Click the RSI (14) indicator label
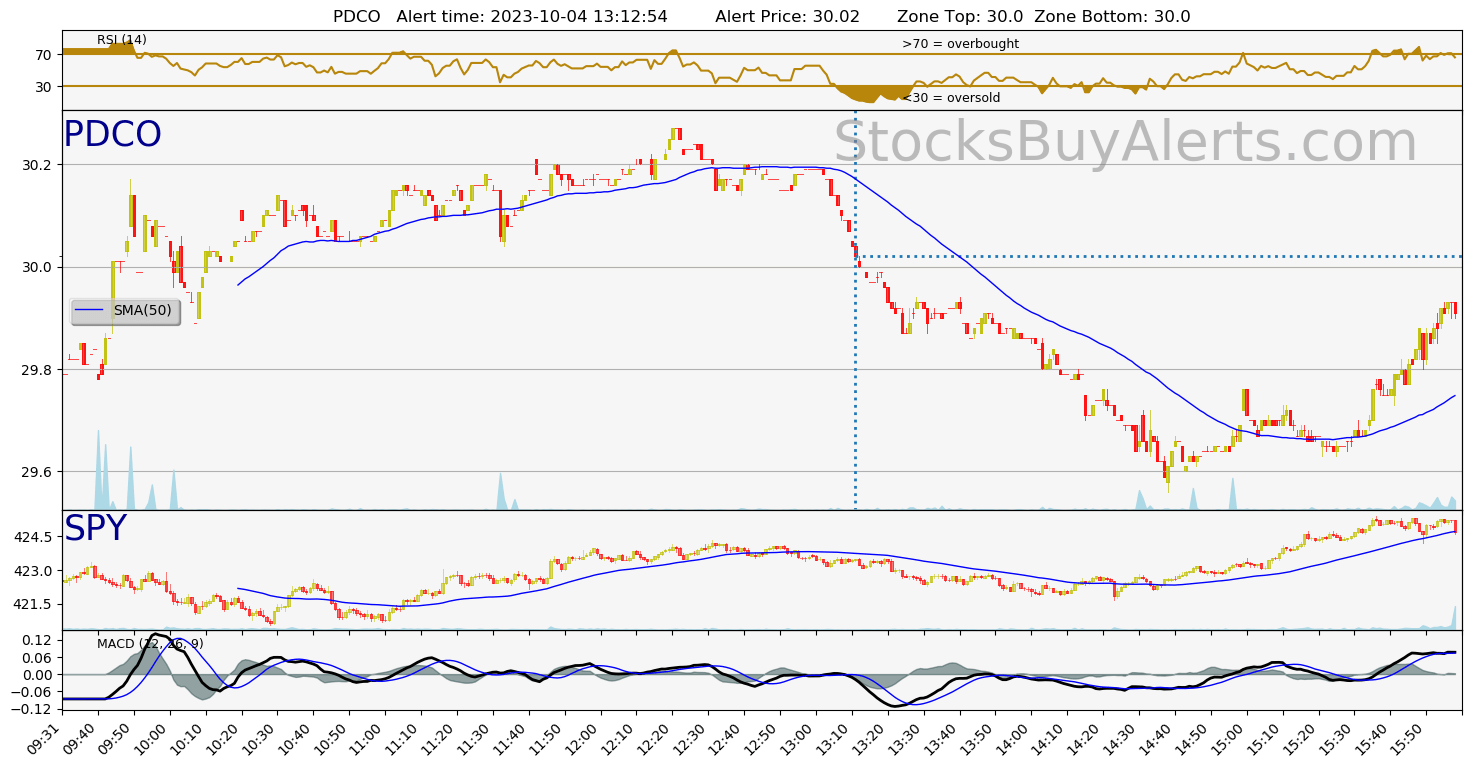Image resolution: width=1476 pixels, height=768 pixels. pos(122,40)
